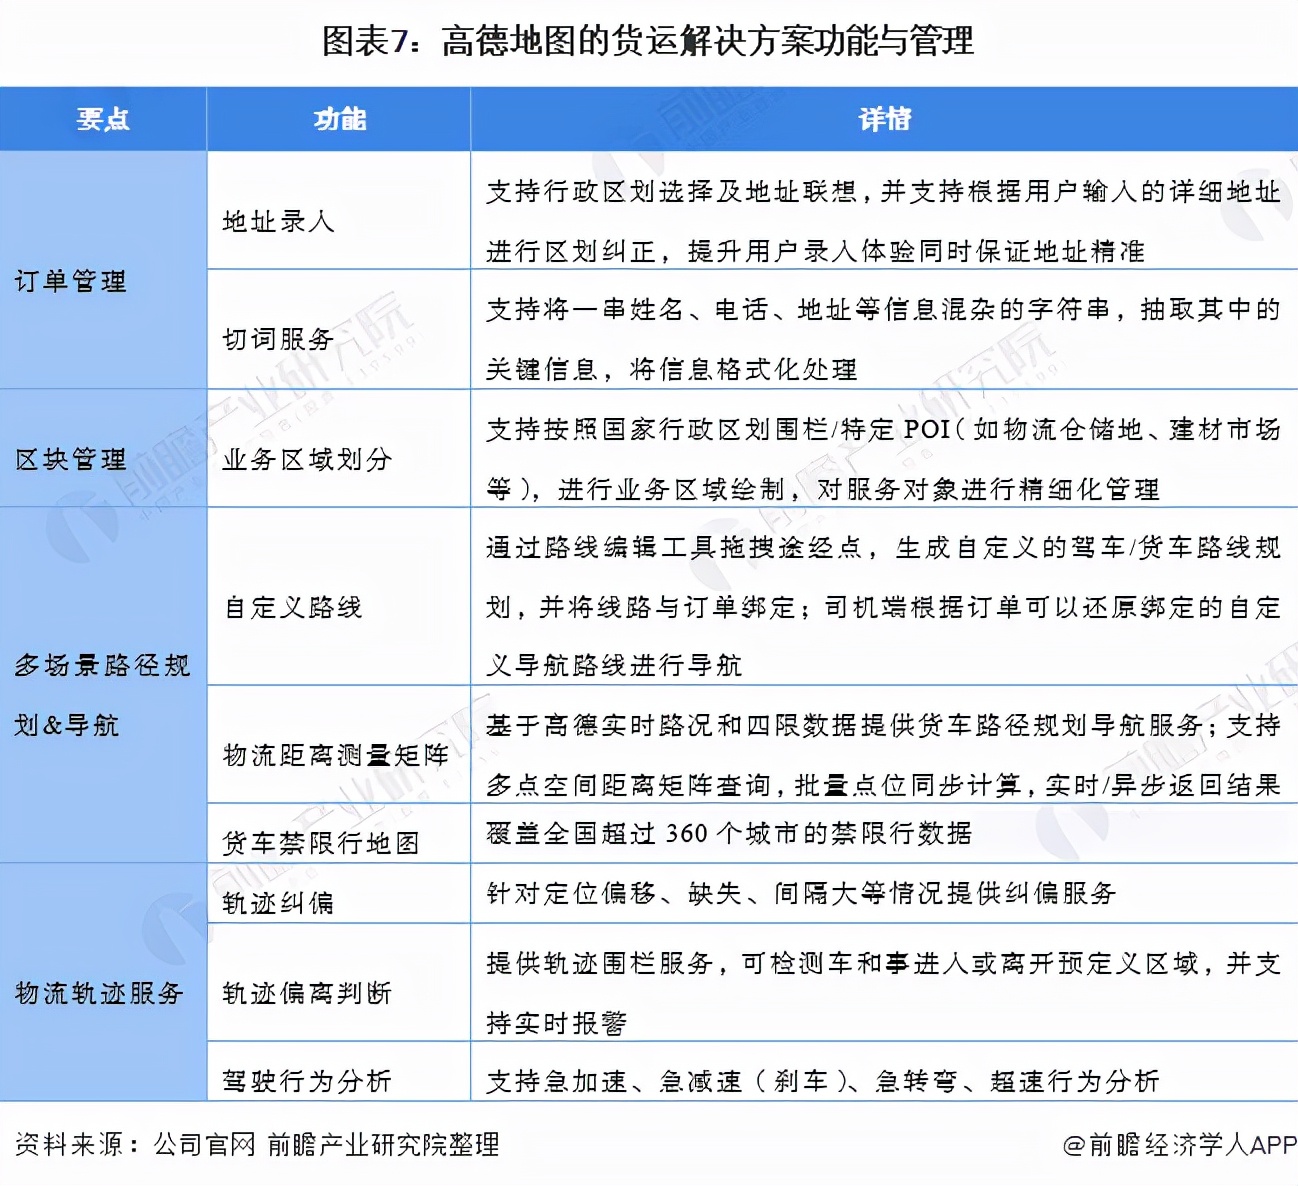Select the 详情 column header
Screen dimensions: 1298x1186
pos(882,118)
